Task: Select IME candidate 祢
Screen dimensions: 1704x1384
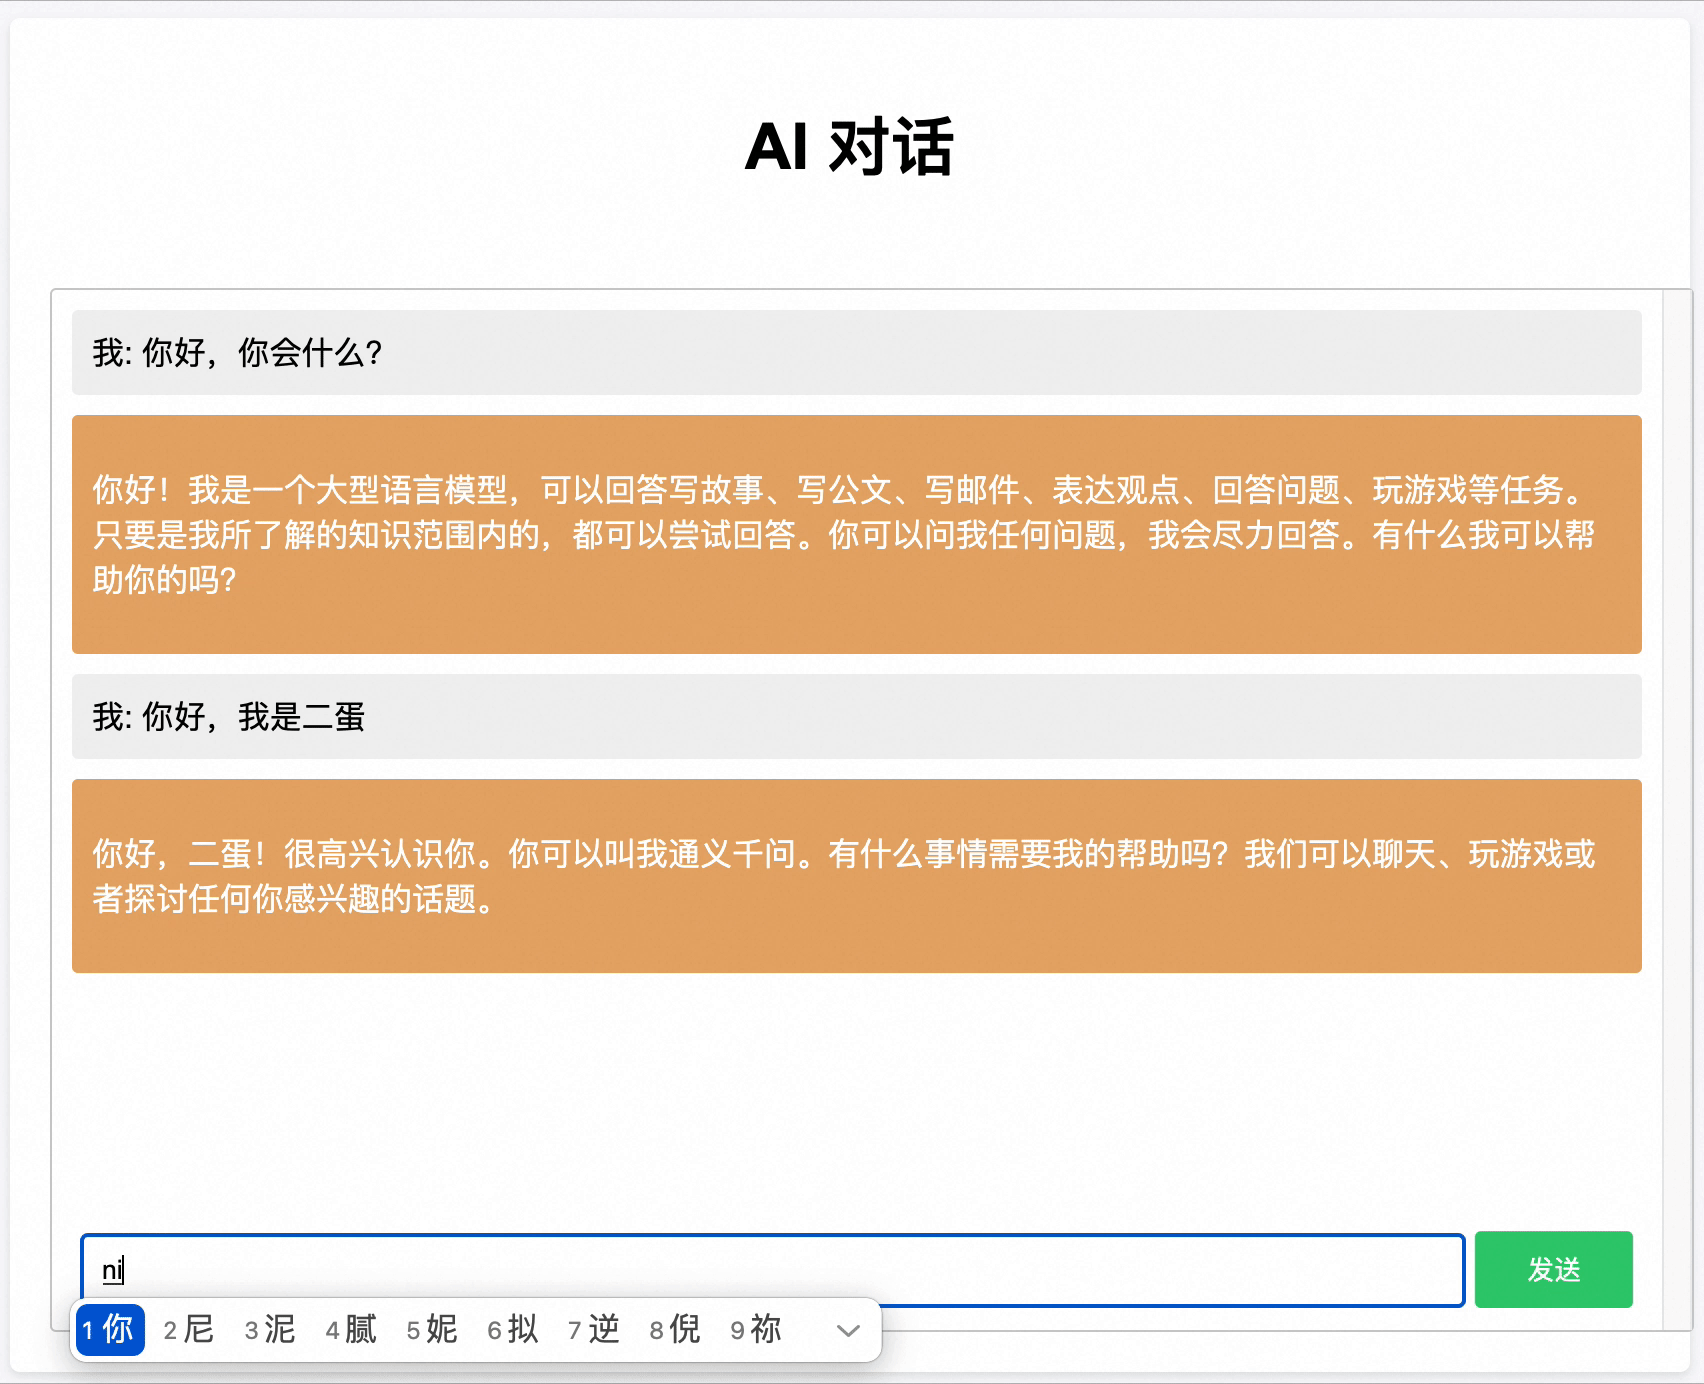Action: [757, 1330]
